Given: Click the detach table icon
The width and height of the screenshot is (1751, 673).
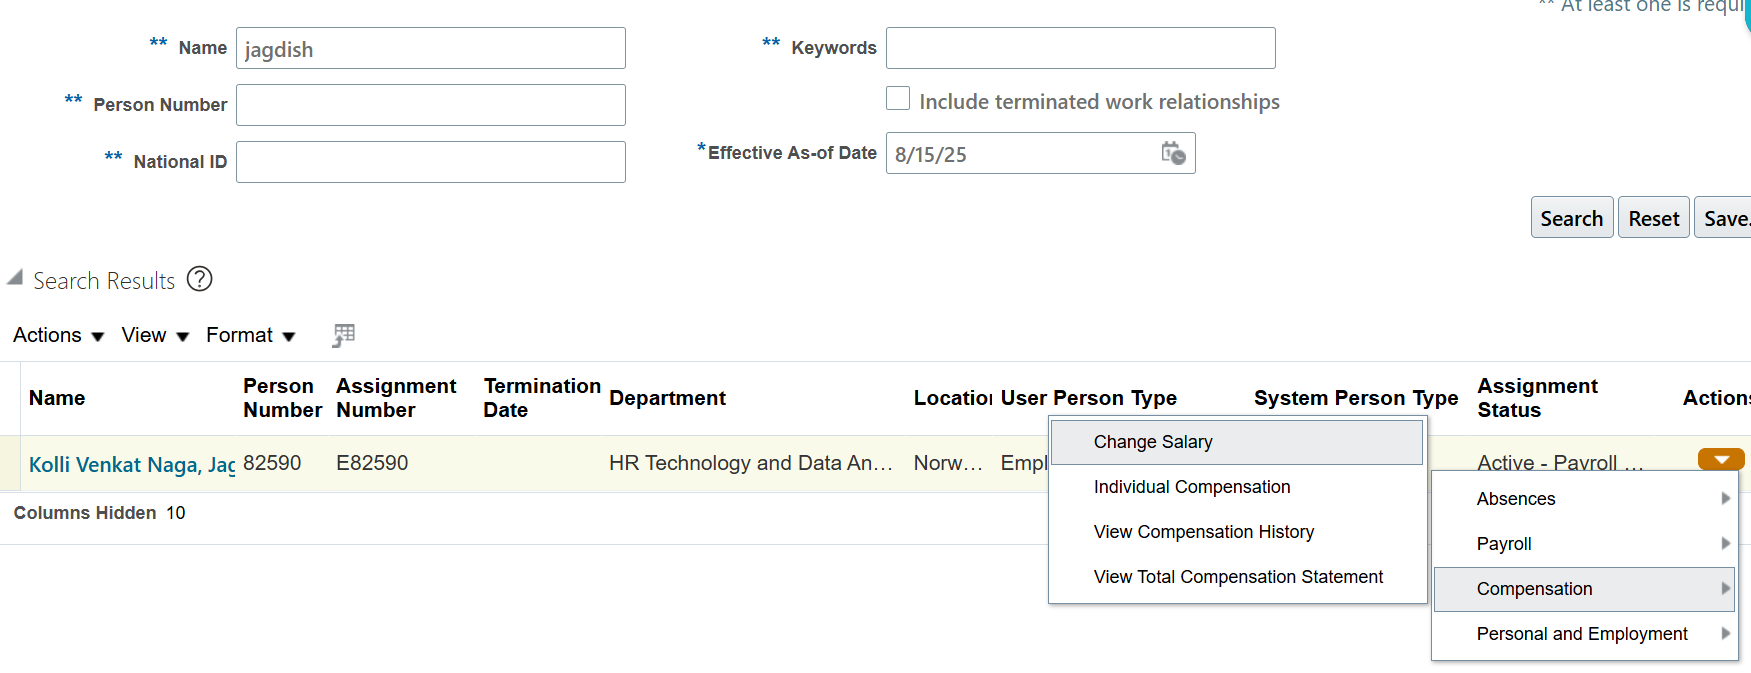Looking at the screenshot, I should tap(343, 335).
